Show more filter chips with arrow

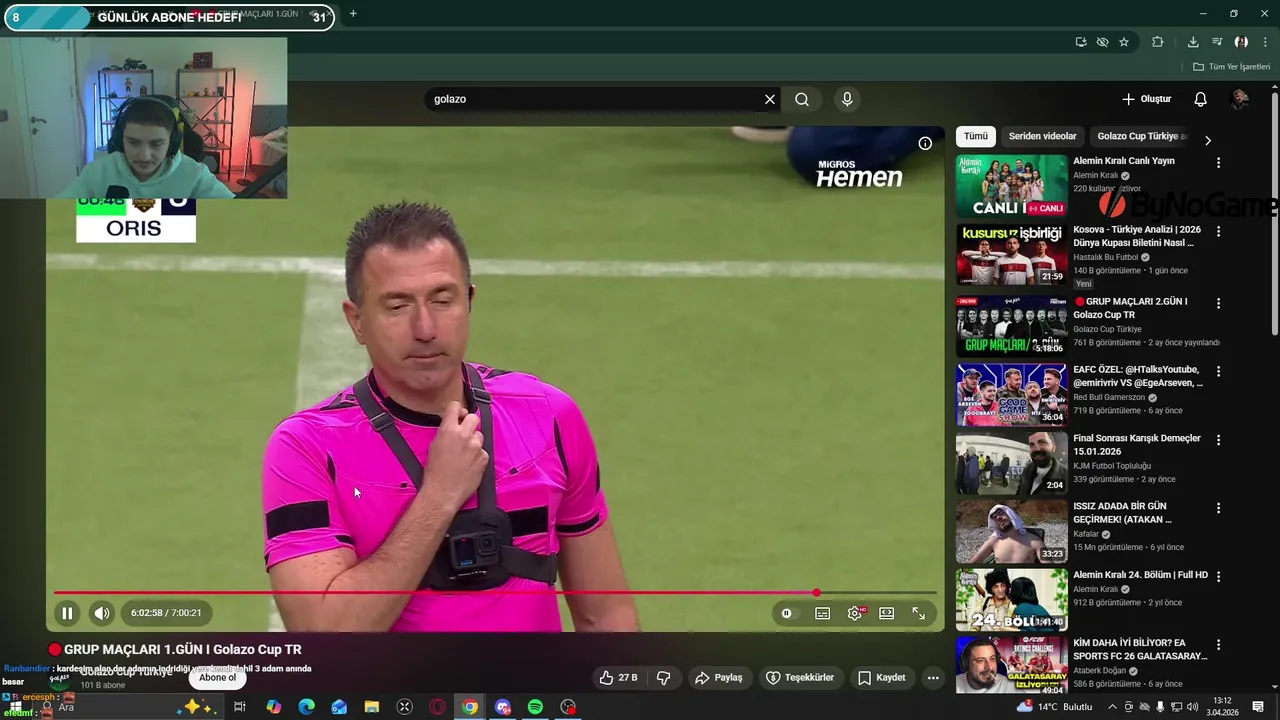point(1207,140)
